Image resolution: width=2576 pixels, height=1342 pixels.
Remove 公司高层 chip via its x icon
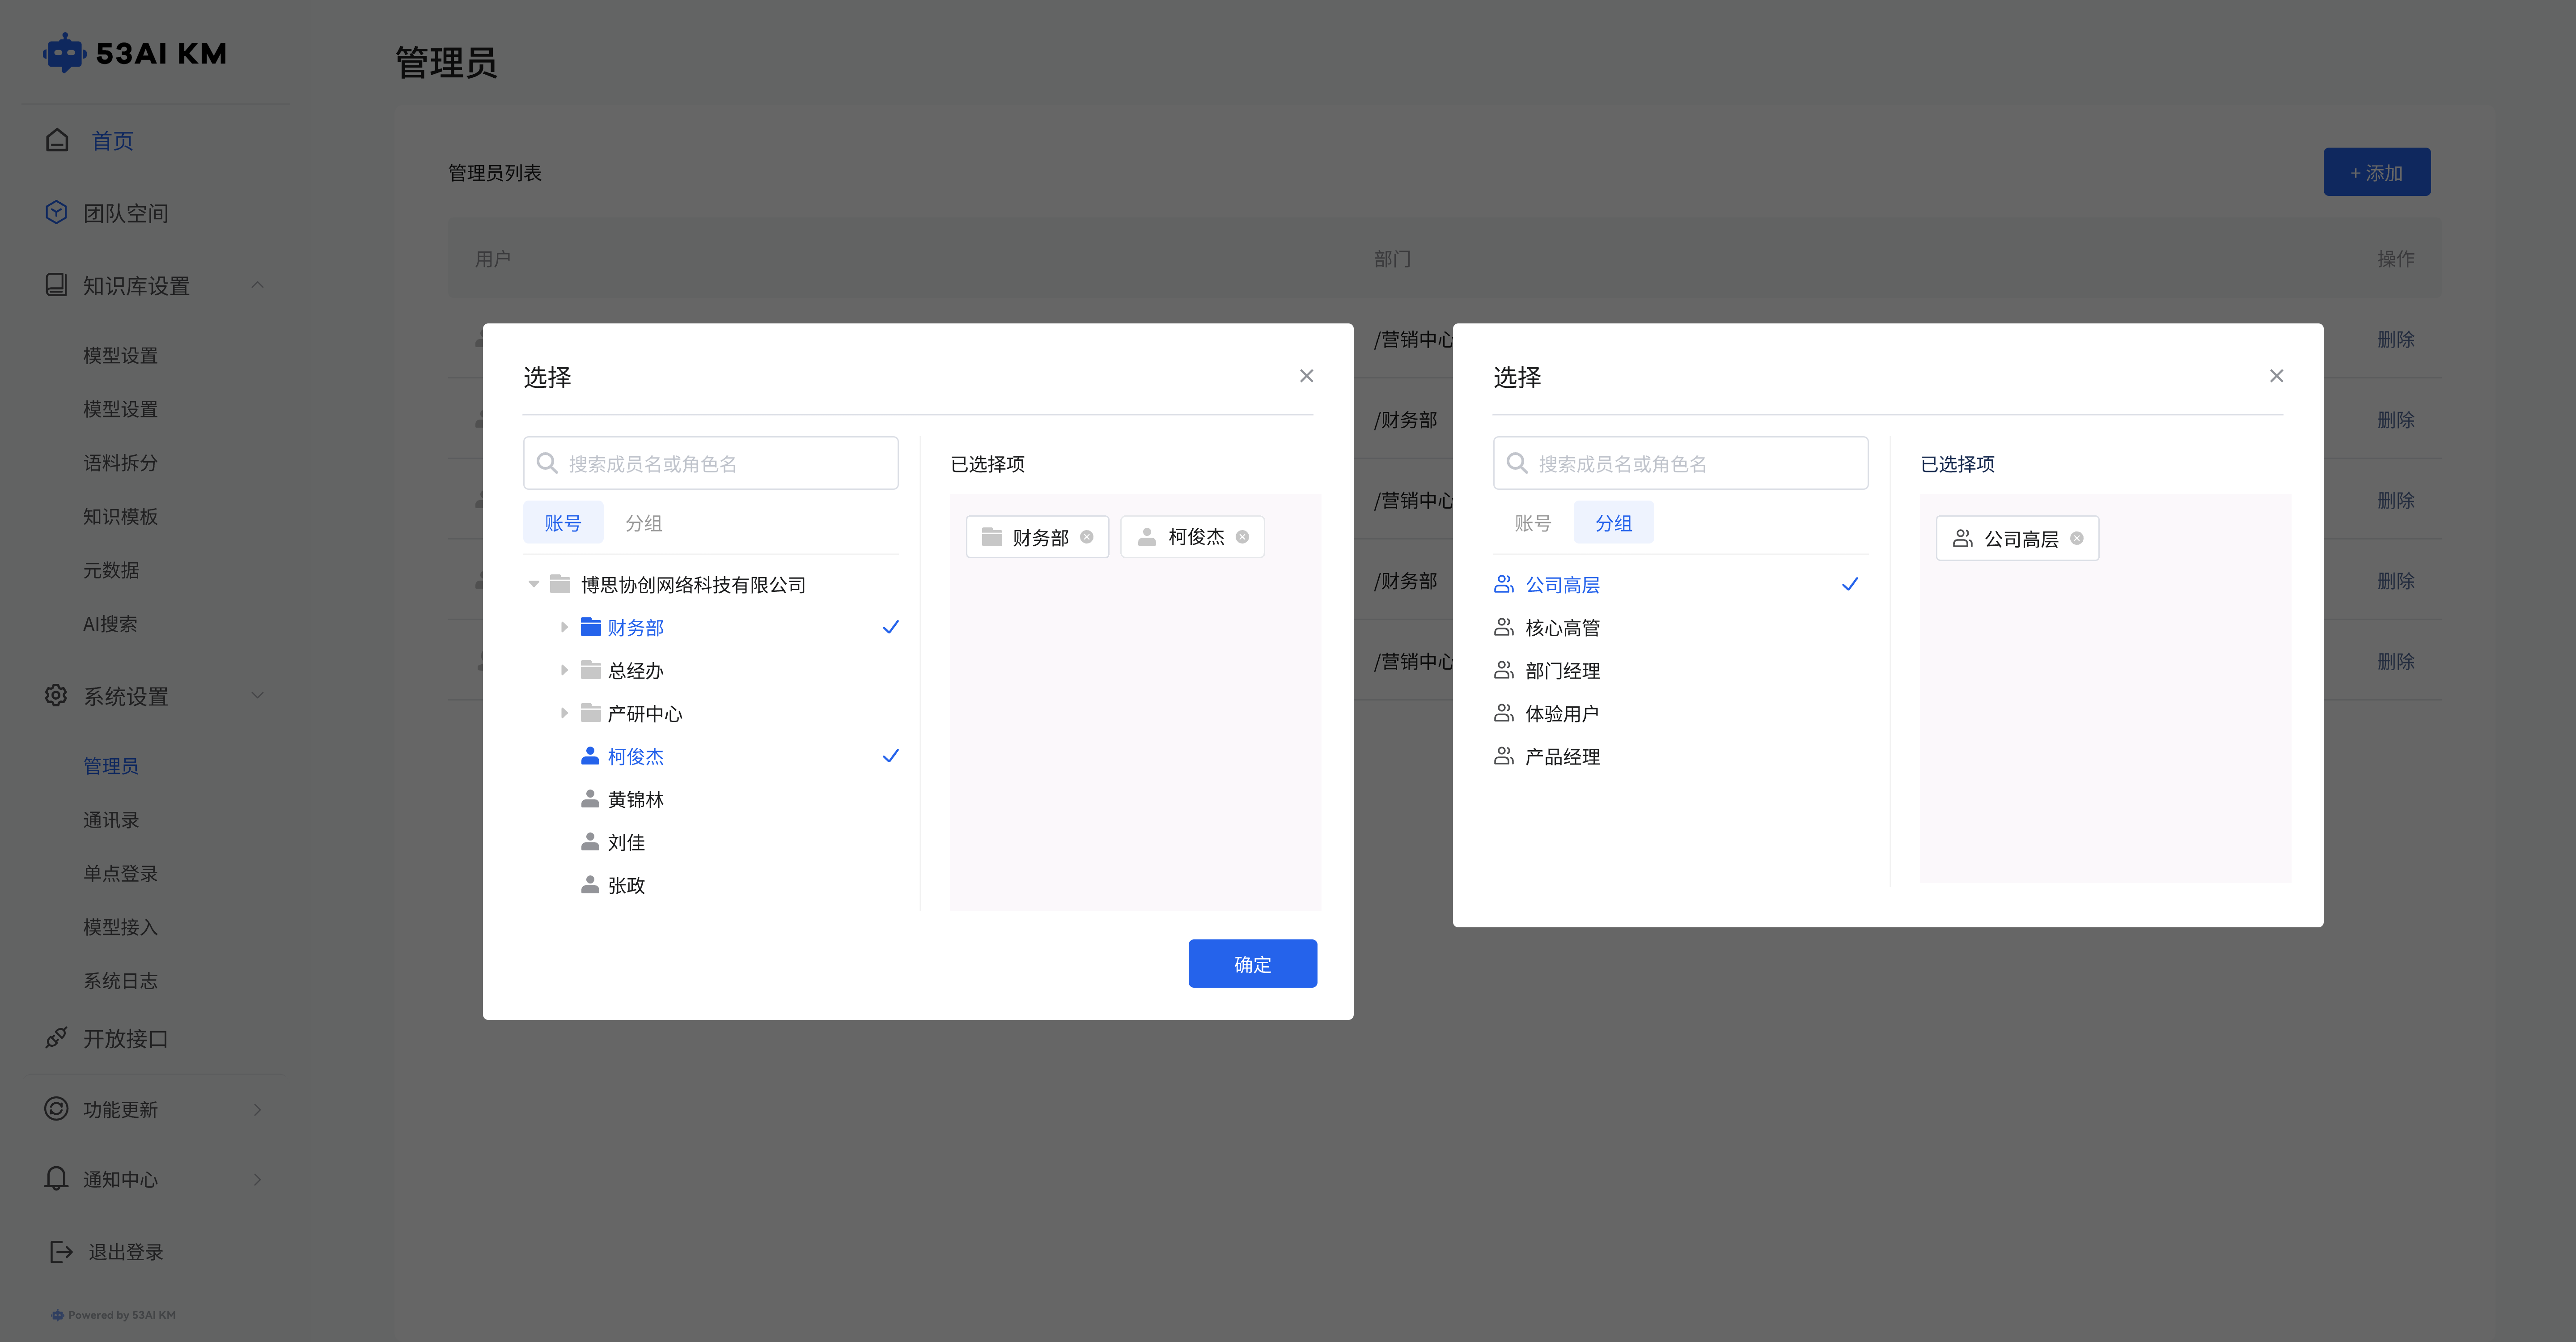(x=2077, y=538)
